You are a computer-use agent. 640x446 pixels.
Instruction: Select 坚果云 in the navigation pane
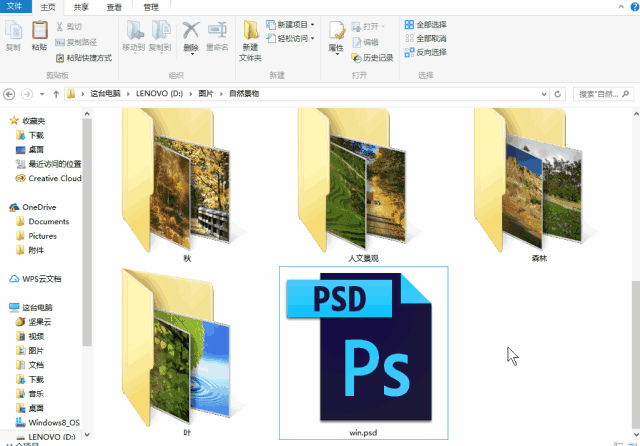(34, 322)
